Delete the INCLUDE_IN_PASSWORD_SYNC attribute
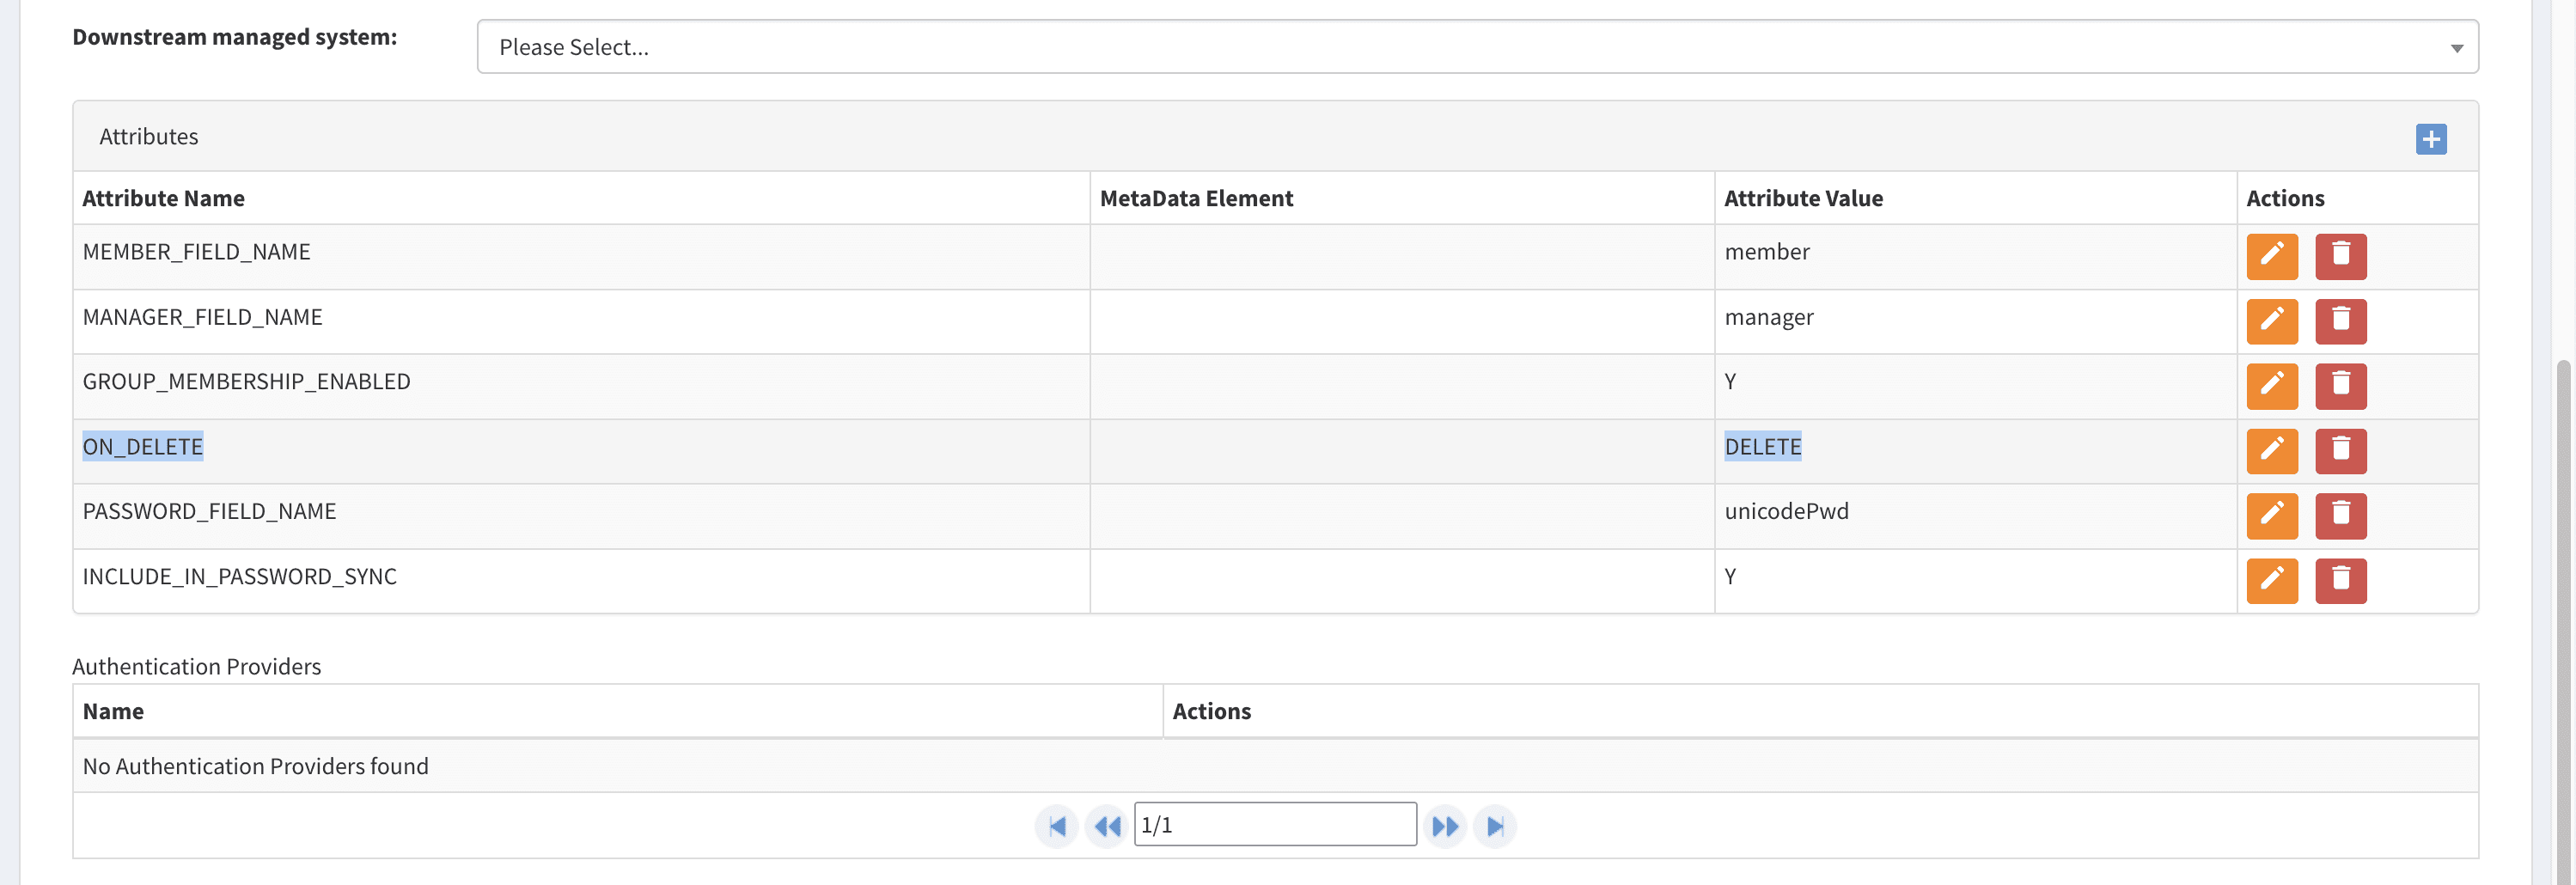This screenshot has height=885, width=2576. (x=2340, y=581)
